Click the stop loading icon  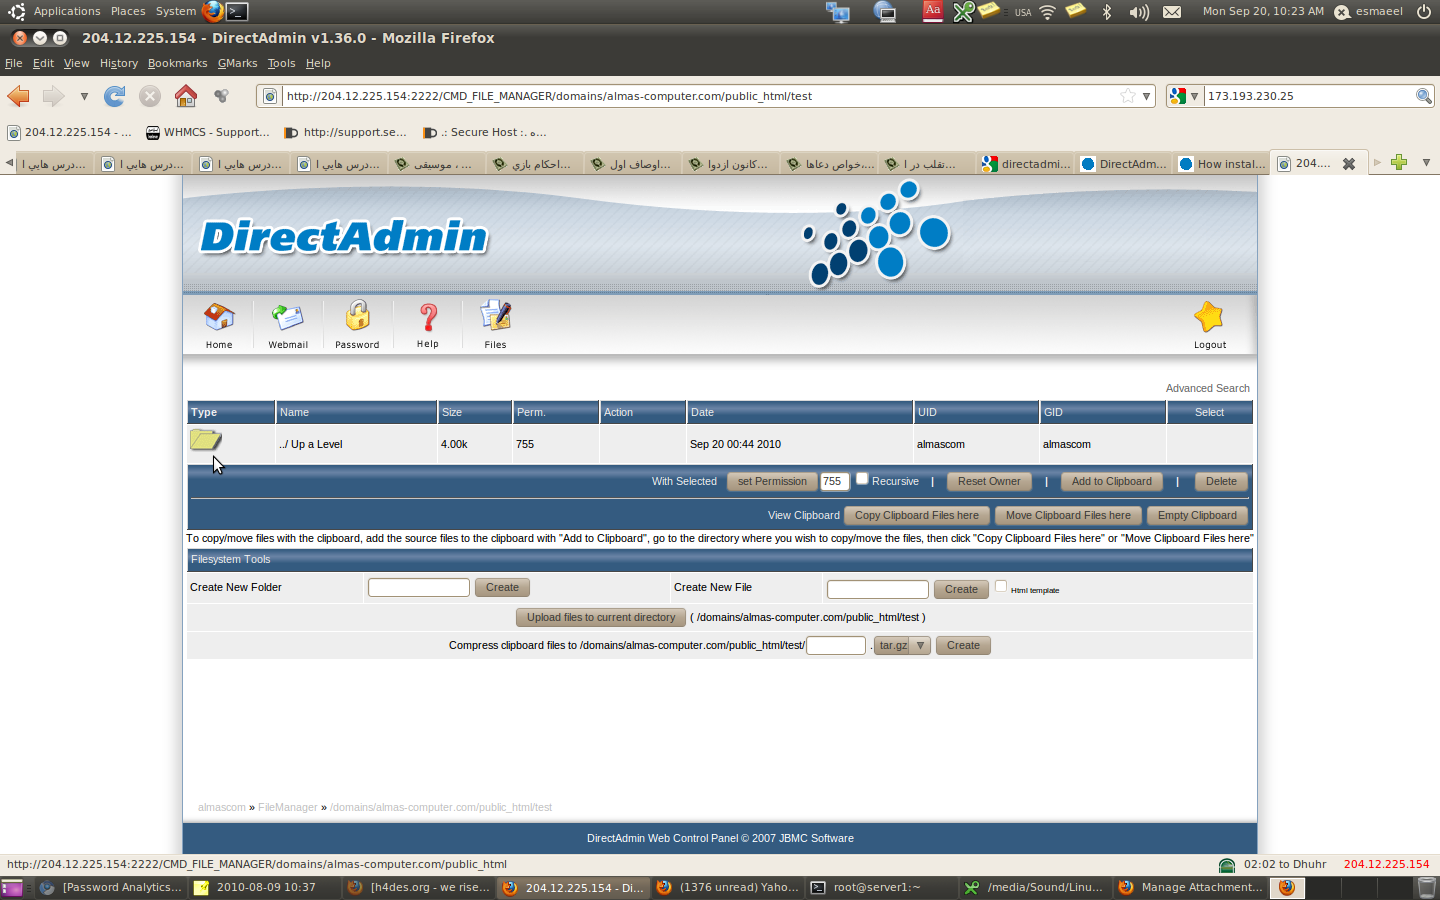150,96
